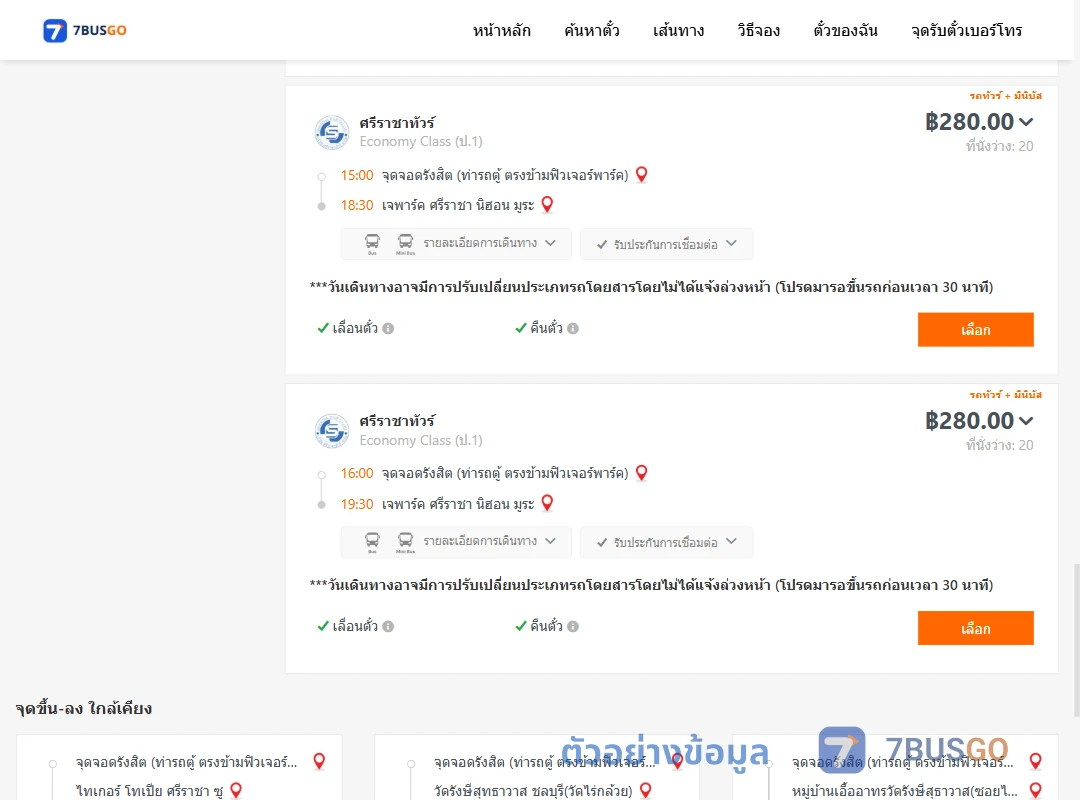Open map pin for 18:30 arrival stop
Viewport: 1080px width, 800px height.
point(547,205)
